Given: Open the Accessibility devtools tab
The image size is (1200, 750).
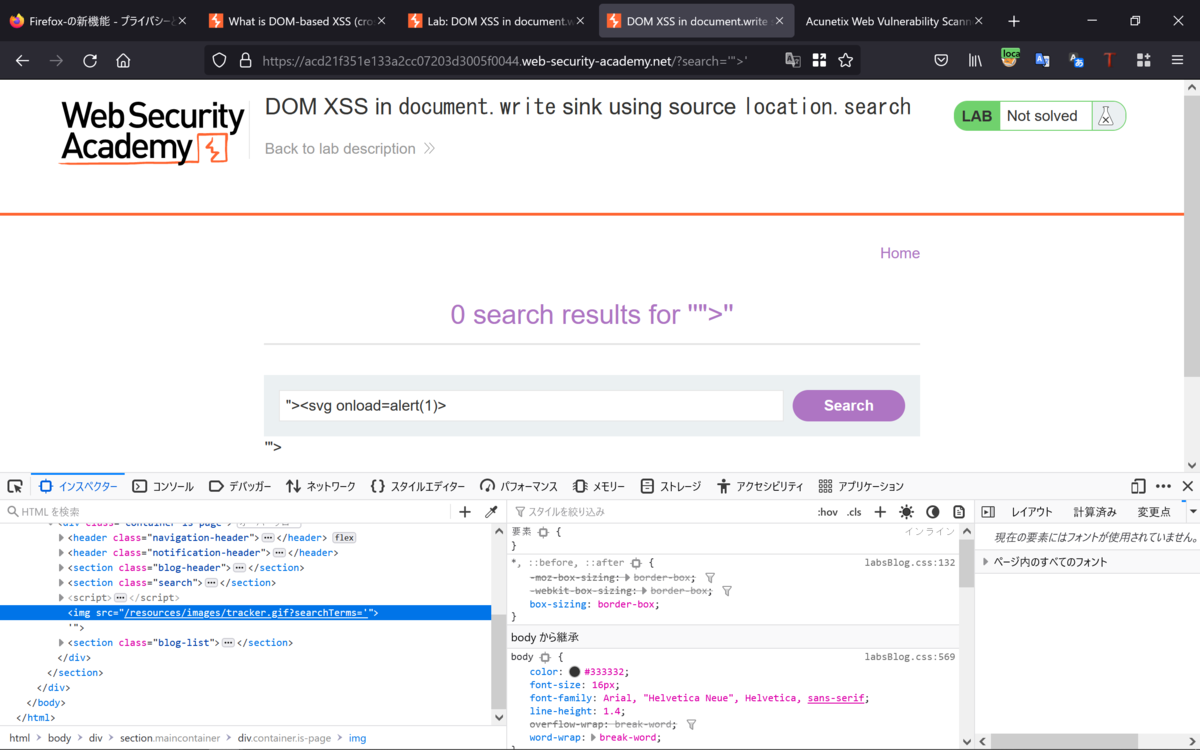Looking at the screenshot, I should pos(760,486).
